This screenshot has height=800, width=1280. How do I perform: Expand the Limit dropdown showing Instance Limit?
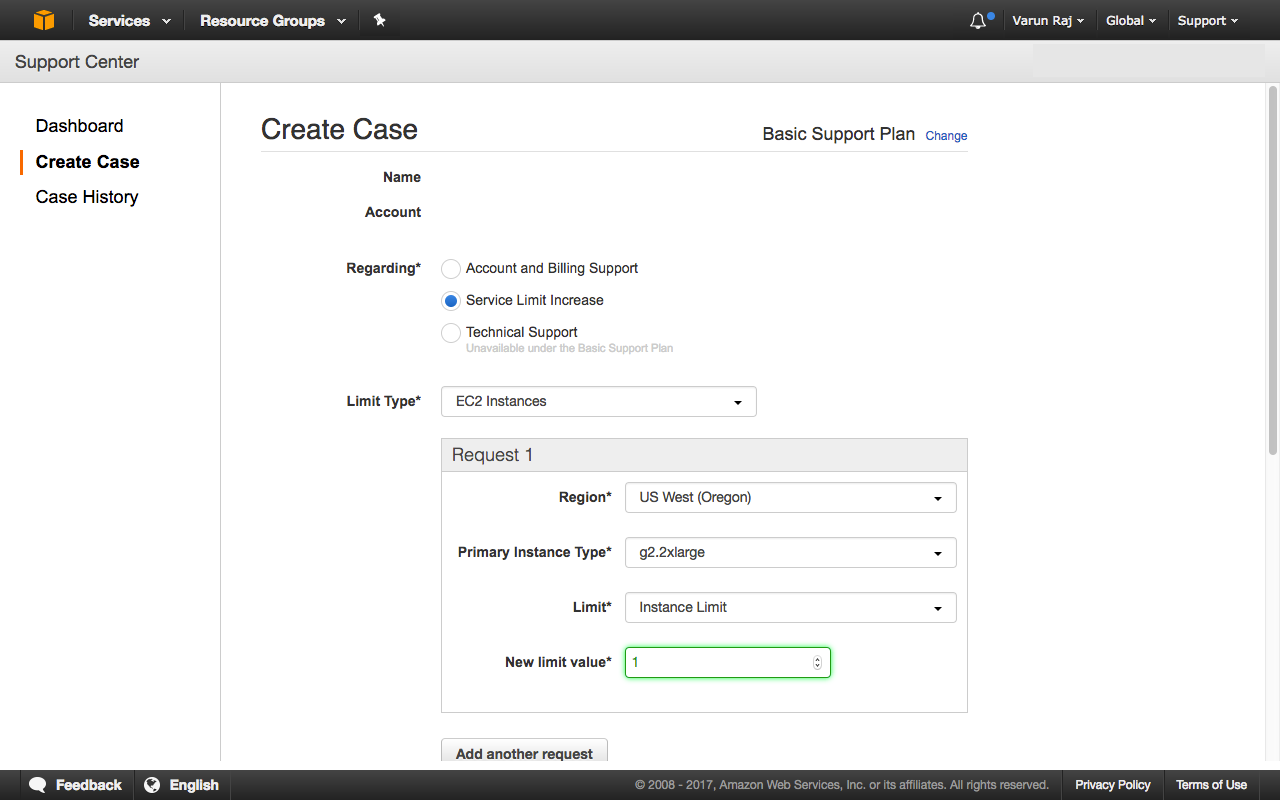click(x=790, y=608)
